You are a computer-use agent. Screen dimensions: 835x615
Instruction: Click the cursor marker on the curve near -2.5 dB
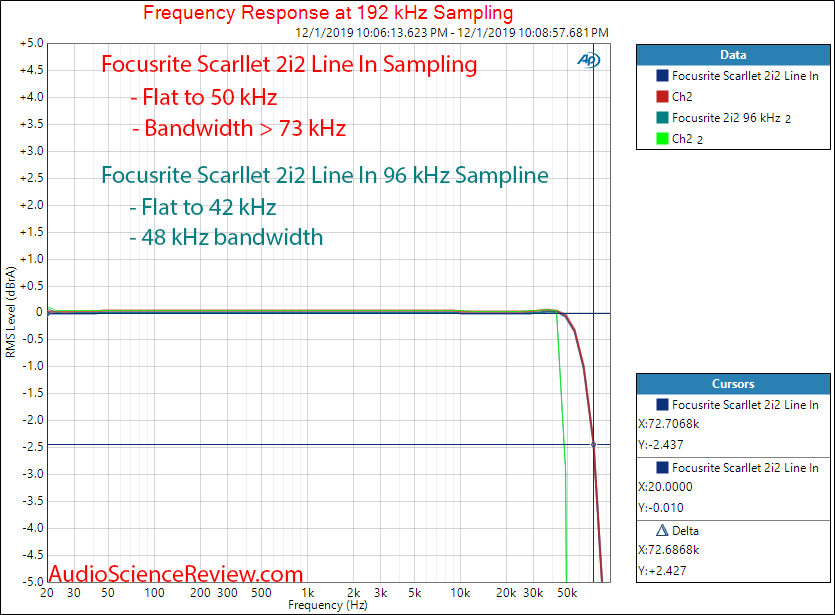pyautogui.click(x=594, y=445)
